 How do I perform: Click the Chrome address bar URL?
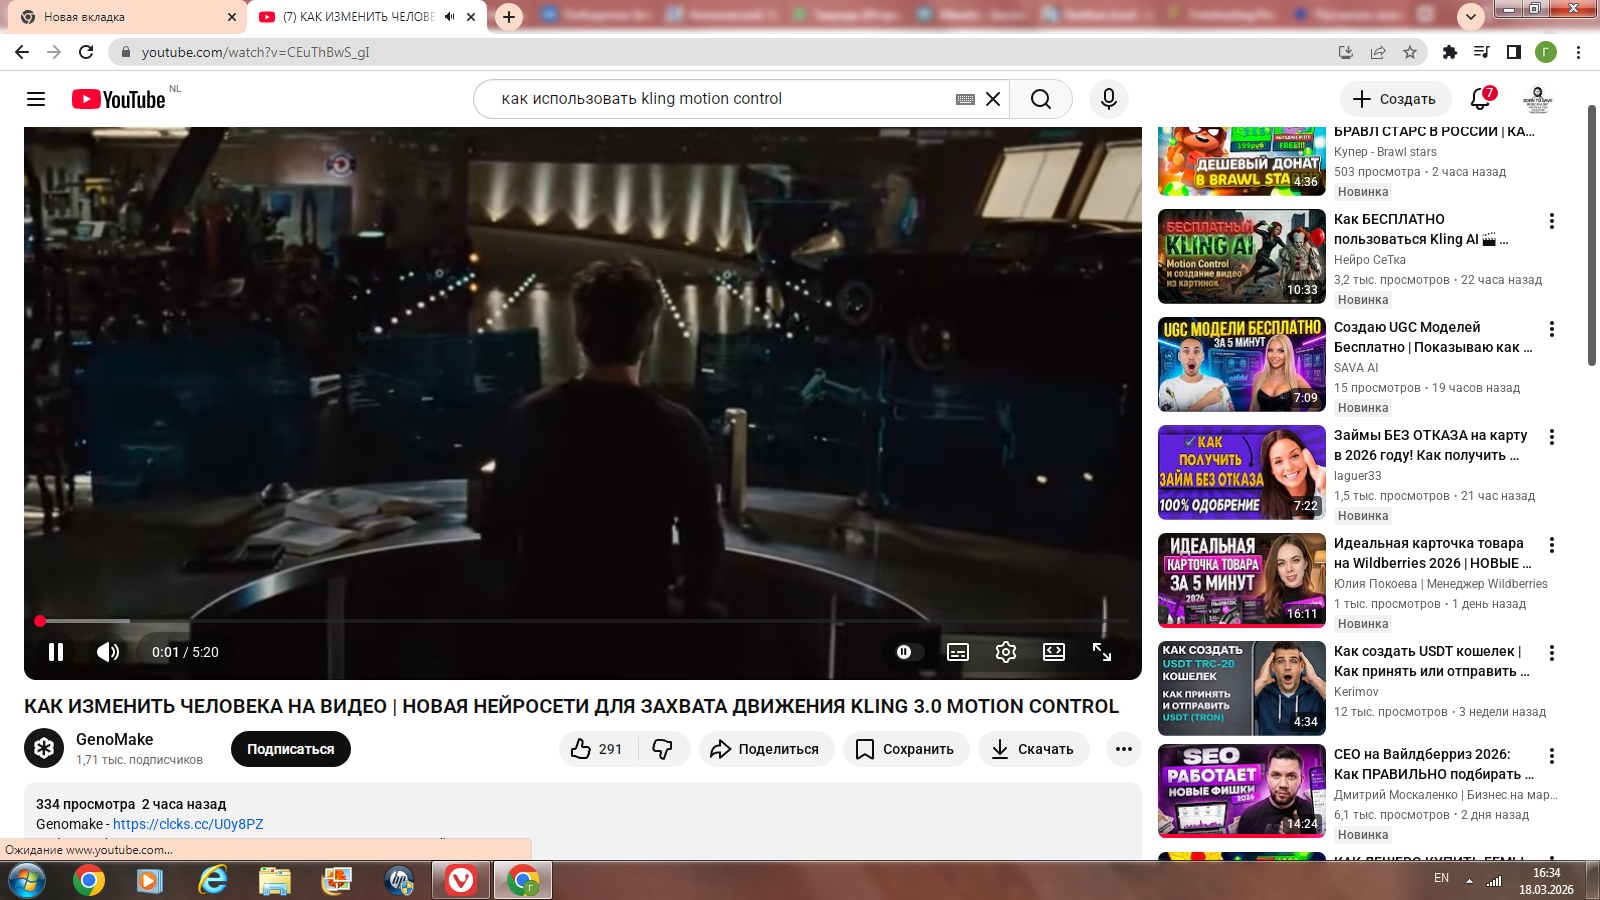[255, 52]
